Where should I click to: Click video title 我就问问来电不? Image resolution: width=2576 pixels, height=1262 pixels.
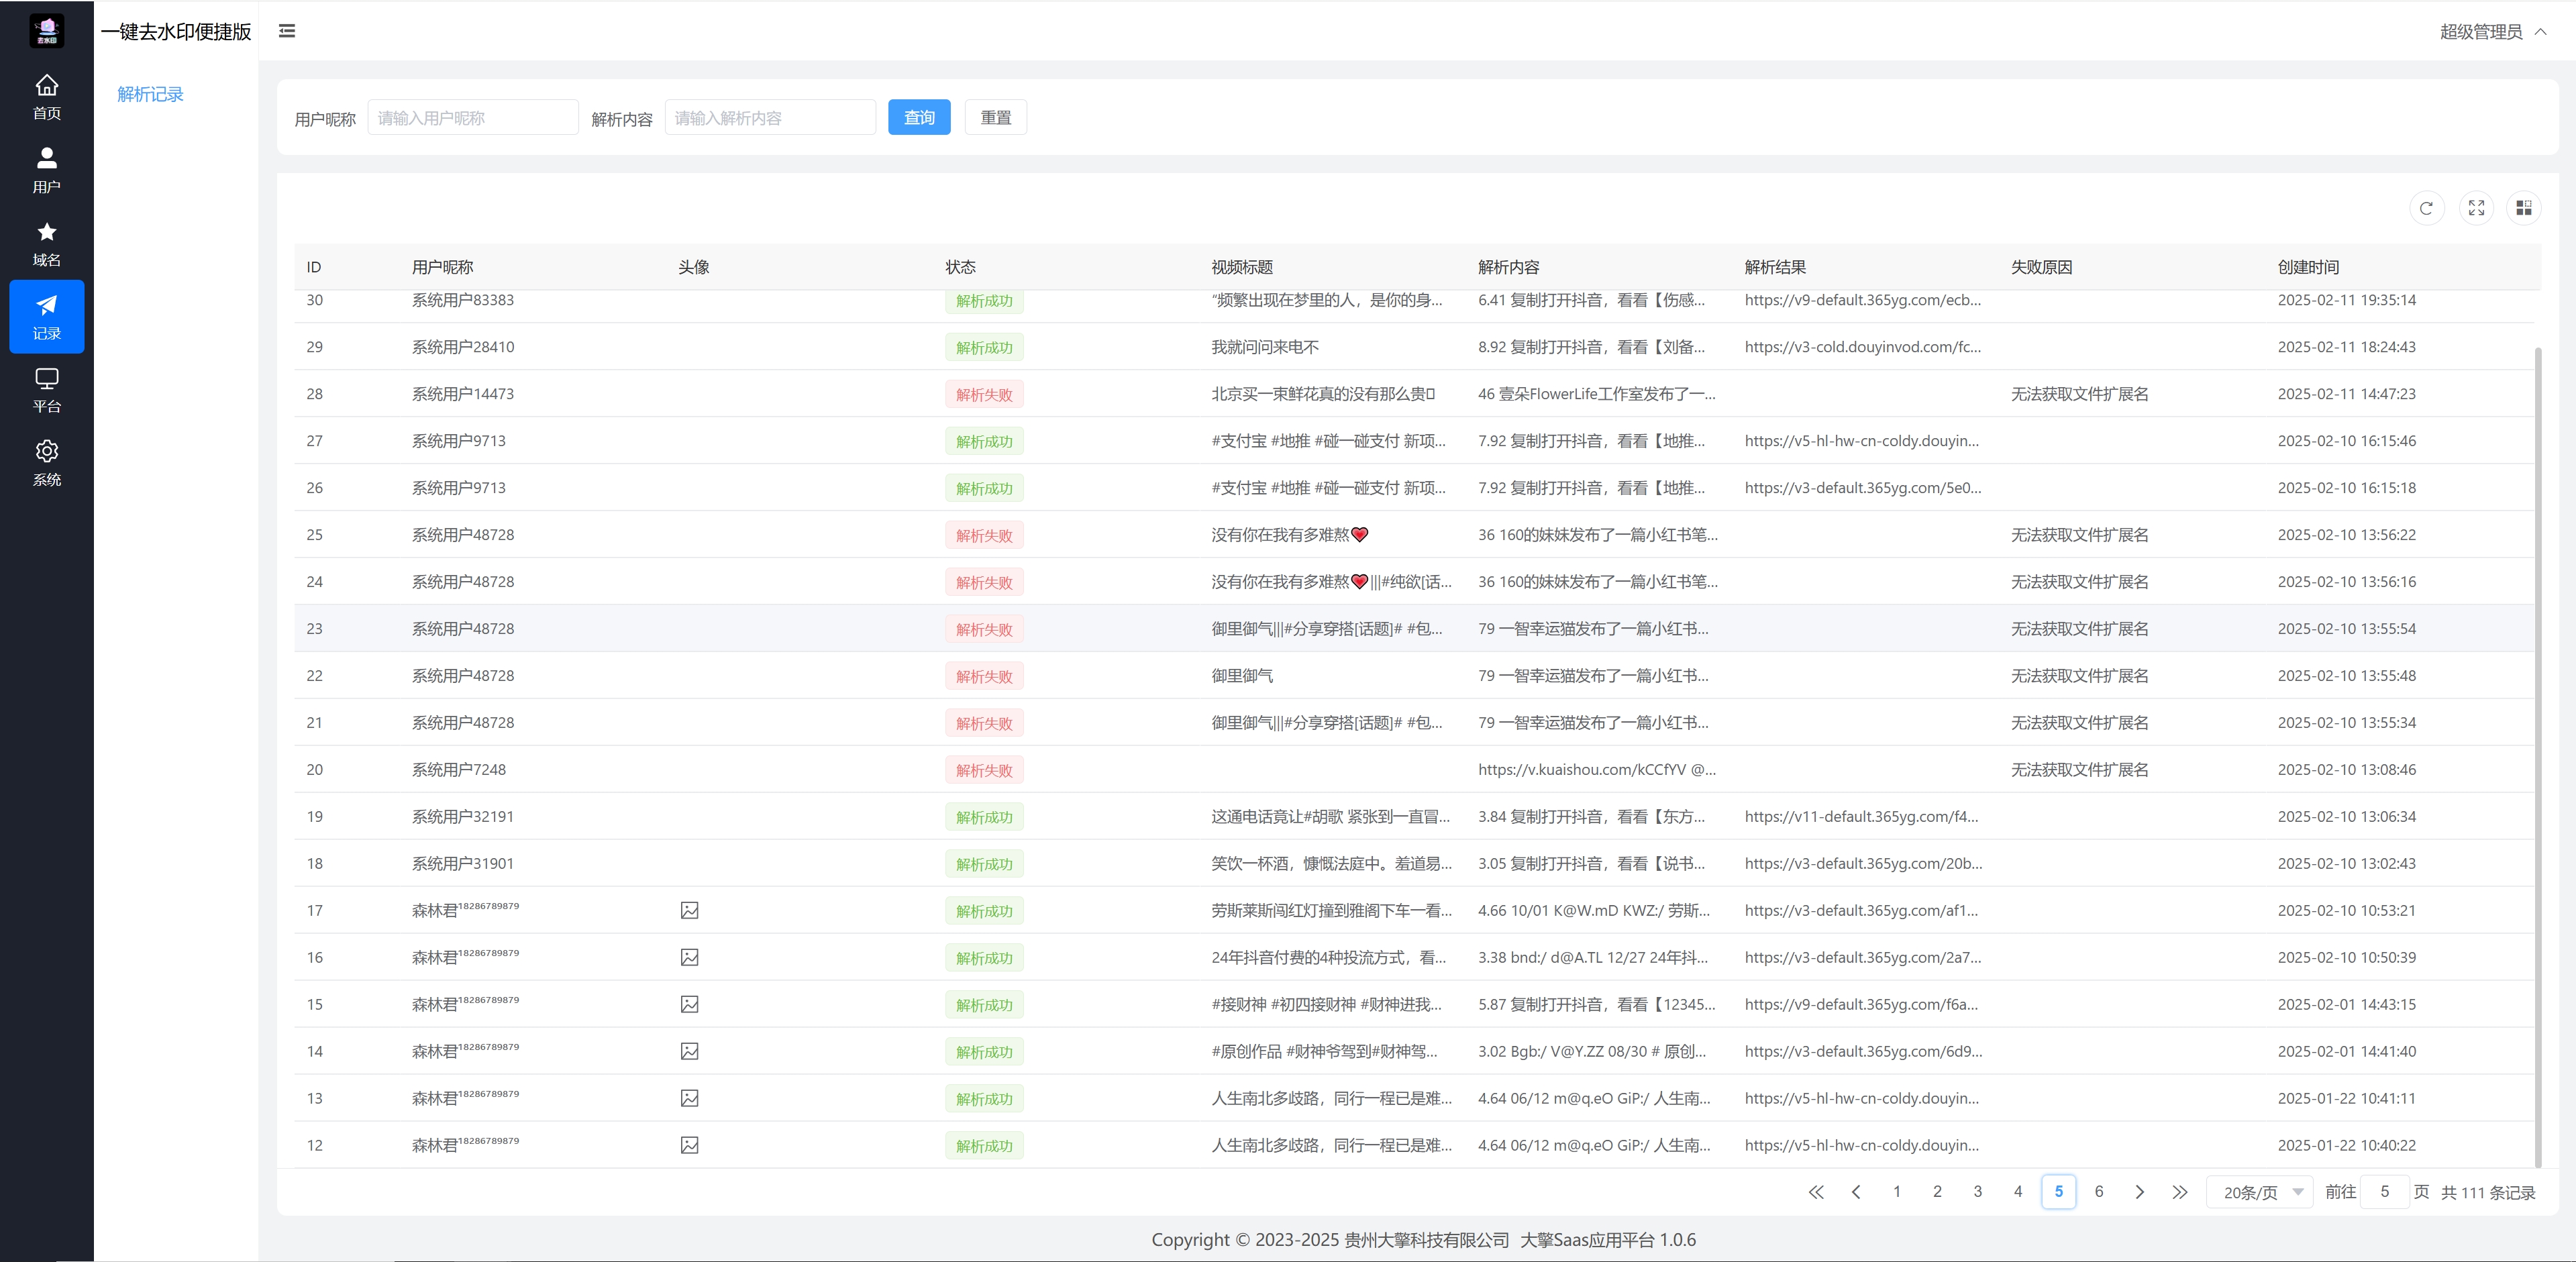(x=1265, y=347)
